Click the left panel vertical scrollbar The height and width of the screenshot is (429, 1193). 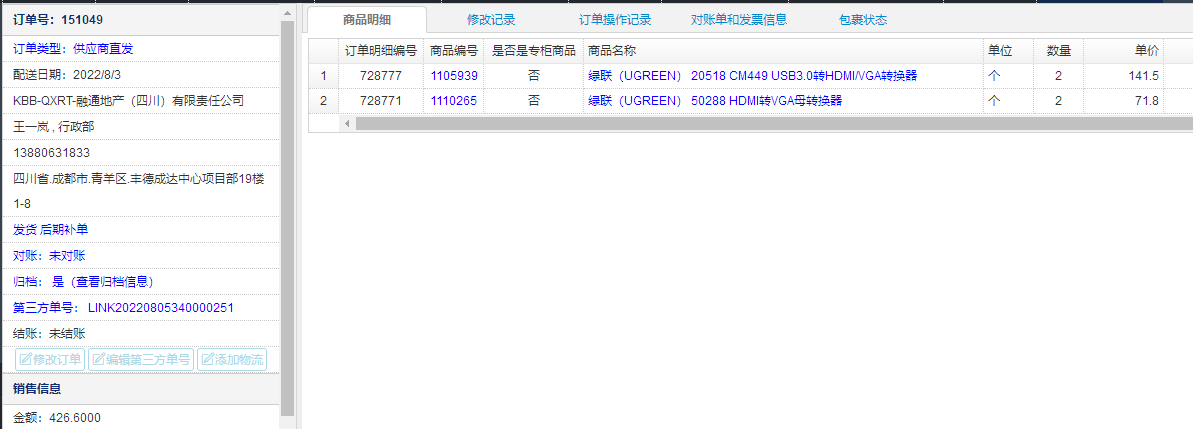[287, 217]
